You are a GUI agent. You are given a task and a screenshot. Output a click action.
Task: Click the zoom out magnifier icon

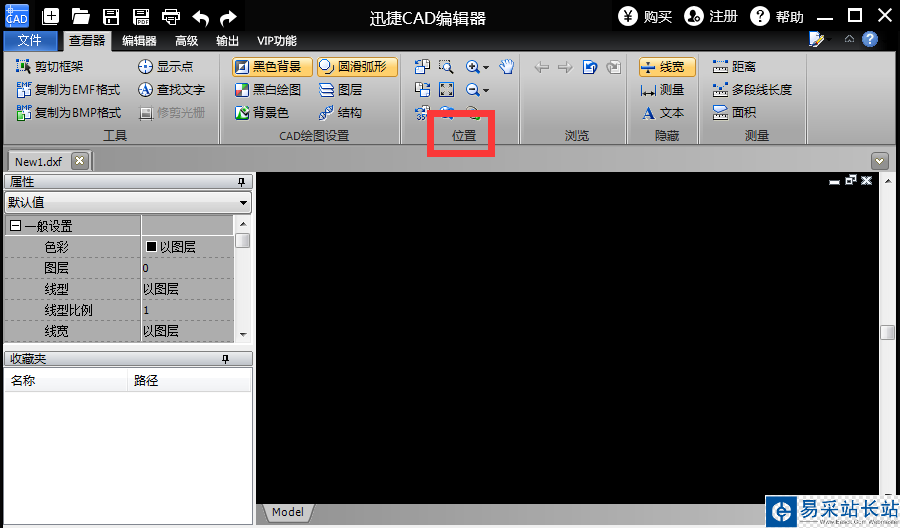click(x=472, y=90)
